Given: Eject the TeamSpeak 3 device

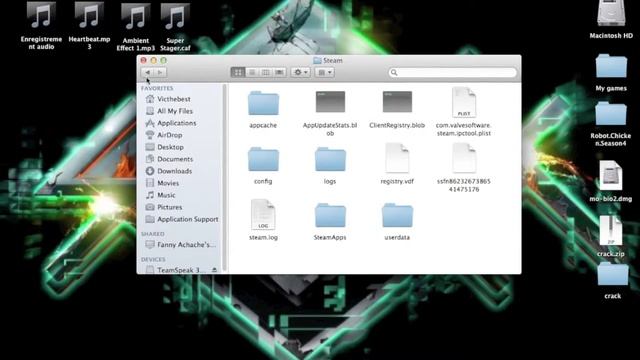Looking at the screenshot, I should click(214, 270).
